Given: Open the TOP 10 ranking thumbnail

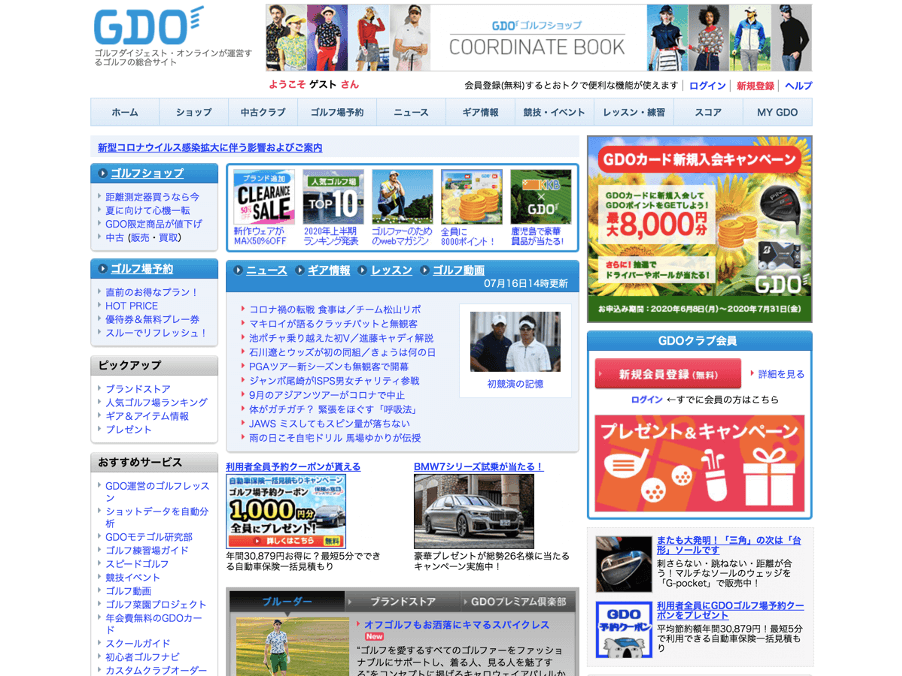Looking at the screenshot, I should [333, 197].
